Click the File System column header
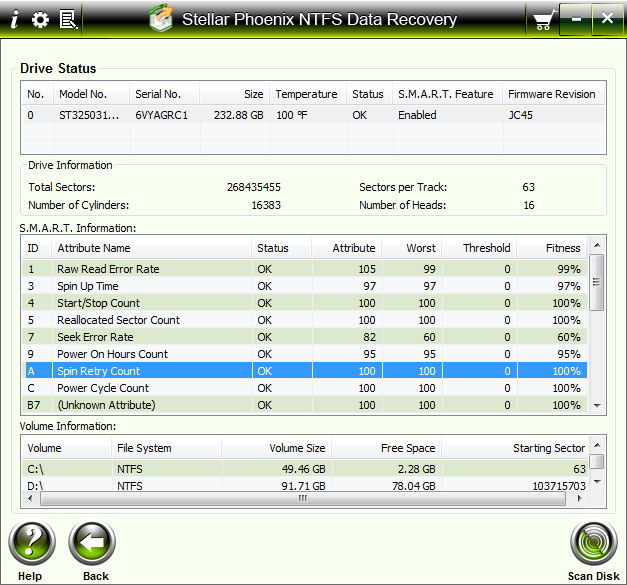The image size is (627, 585). coord(166,448)
